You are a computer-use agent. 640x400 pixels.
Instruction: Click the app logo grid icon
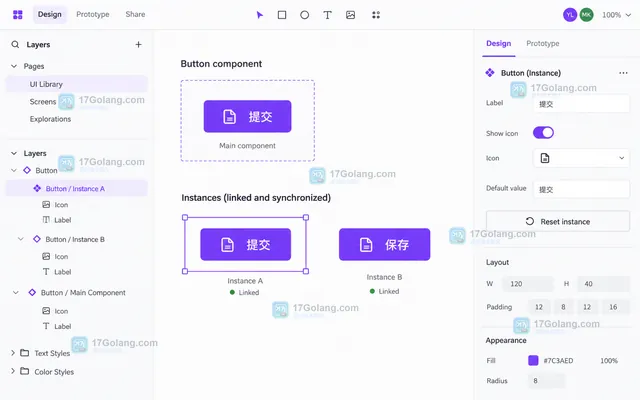[x=18, y=15]
